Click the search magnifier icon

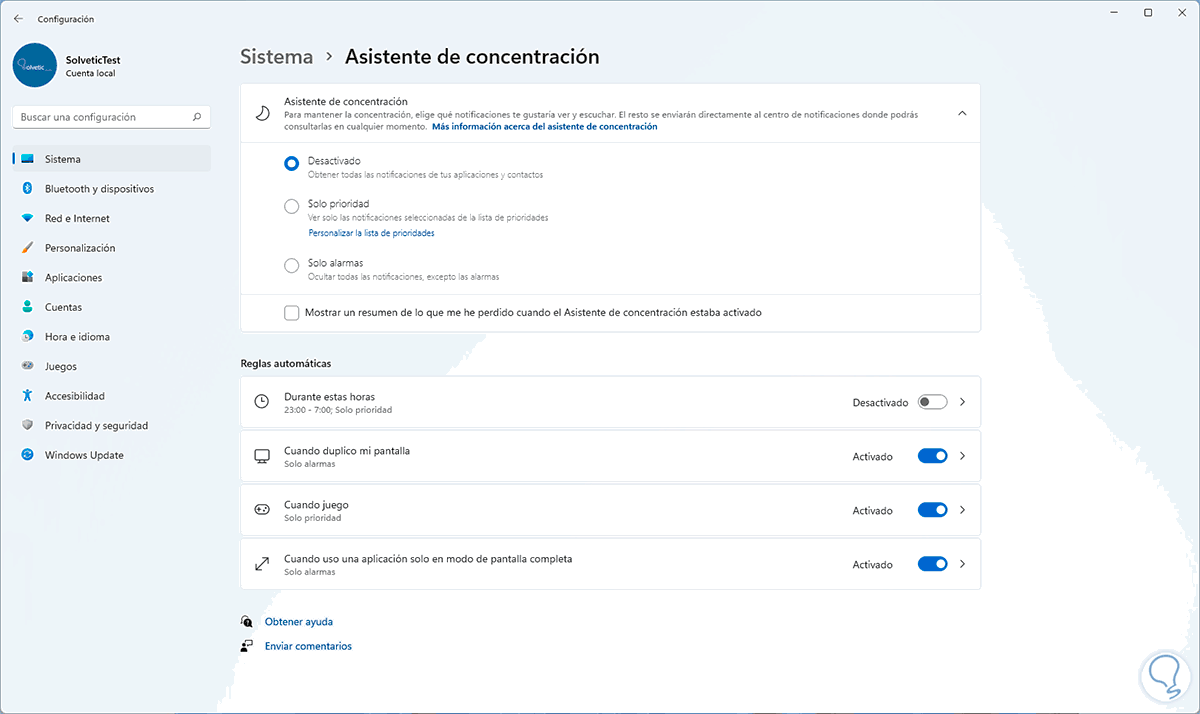[197, 117]
